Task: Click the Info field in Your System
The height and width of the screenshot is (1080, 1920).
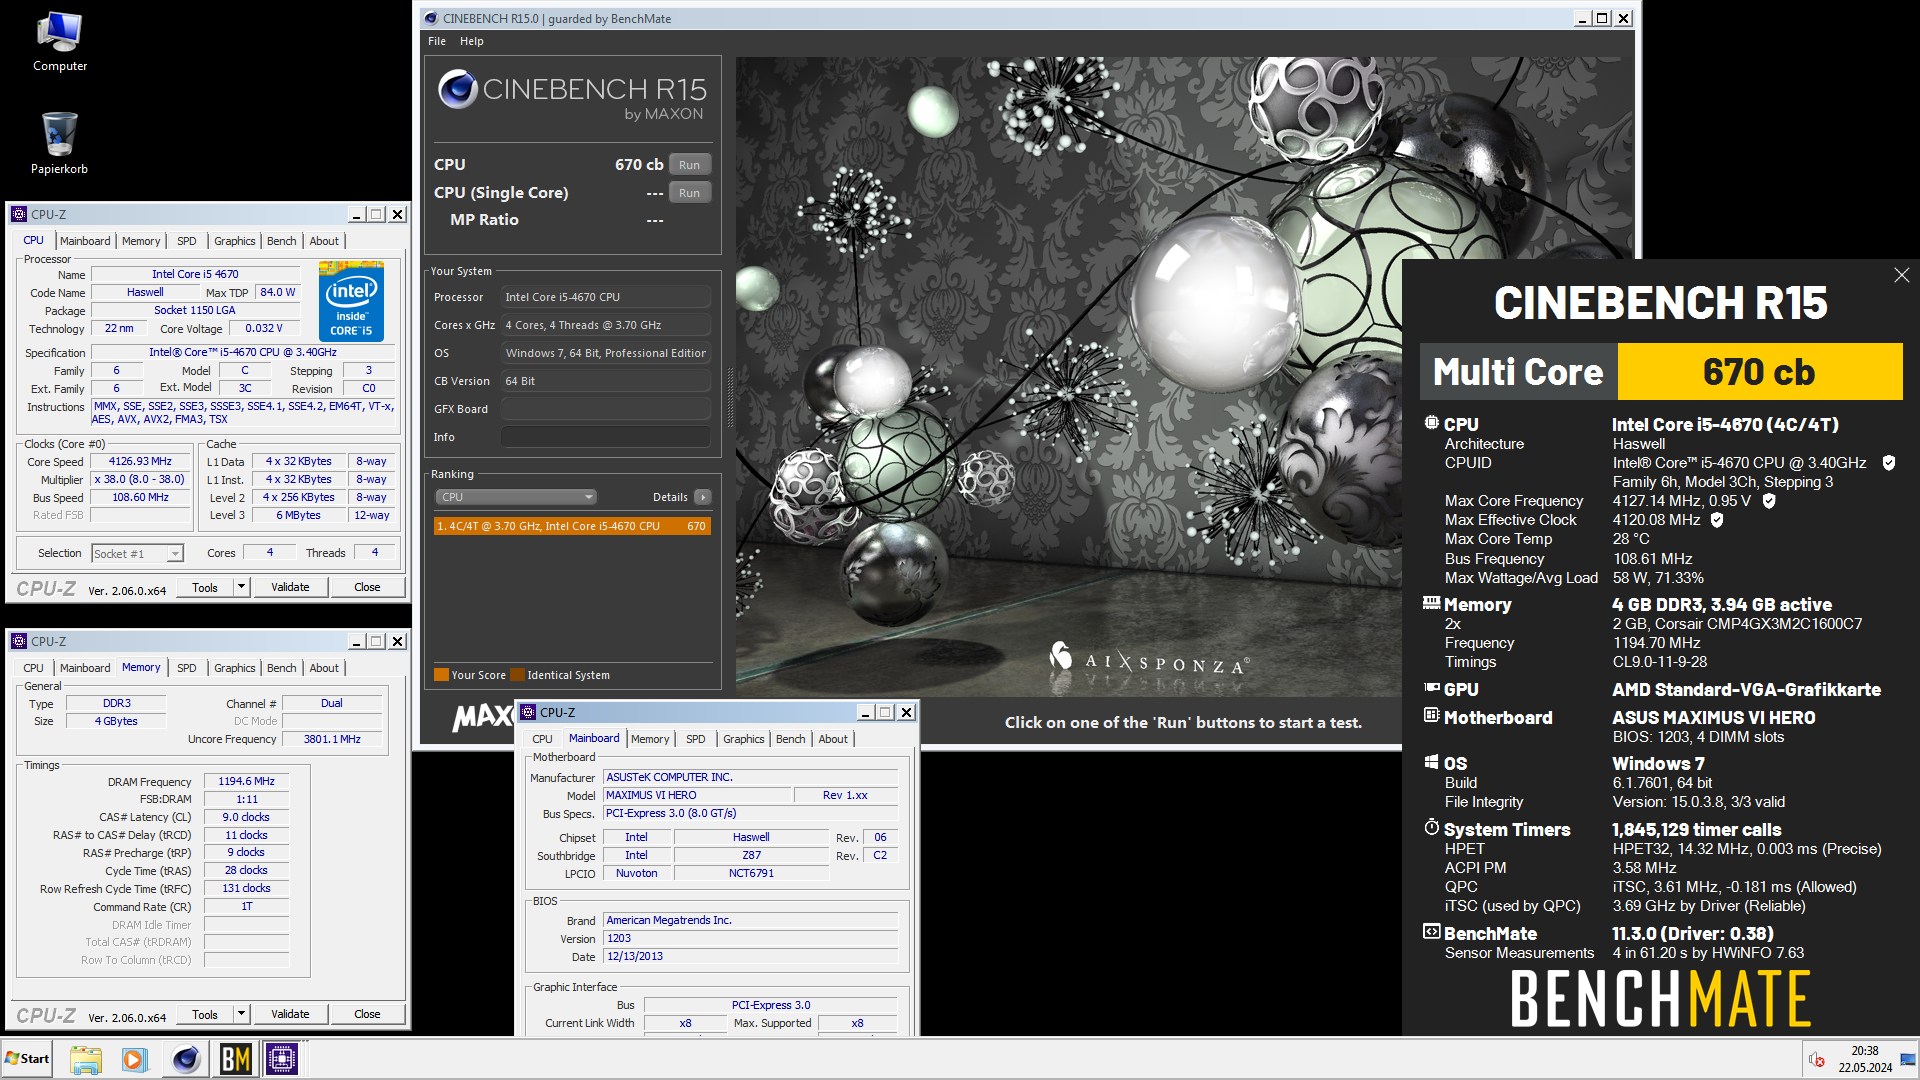Action: point(606,437)
